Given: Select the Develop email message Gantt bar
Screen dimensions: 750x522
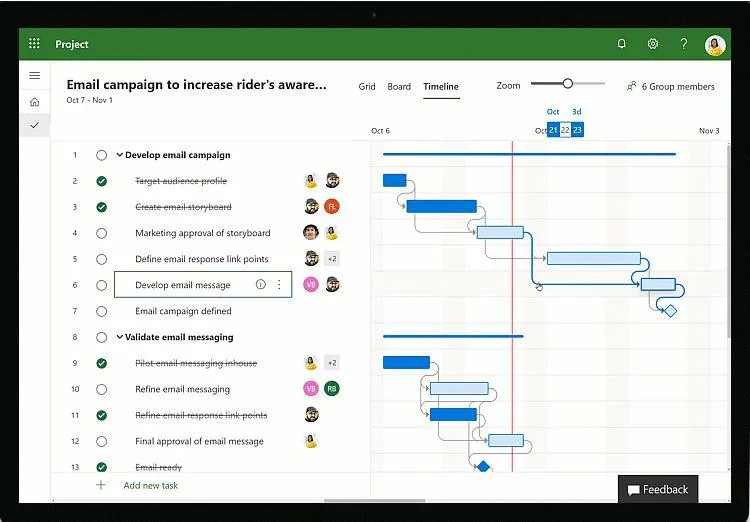Looking at the screenshot, I should tap(658, 284).
